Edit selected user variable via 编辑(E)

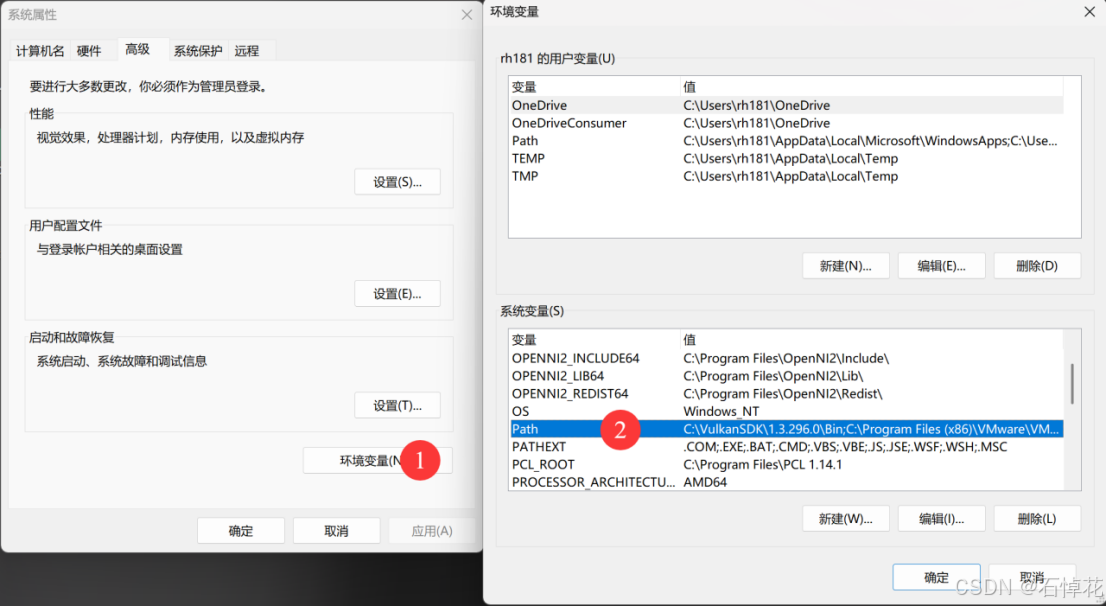pyautogui.click(x=941, y=265)
